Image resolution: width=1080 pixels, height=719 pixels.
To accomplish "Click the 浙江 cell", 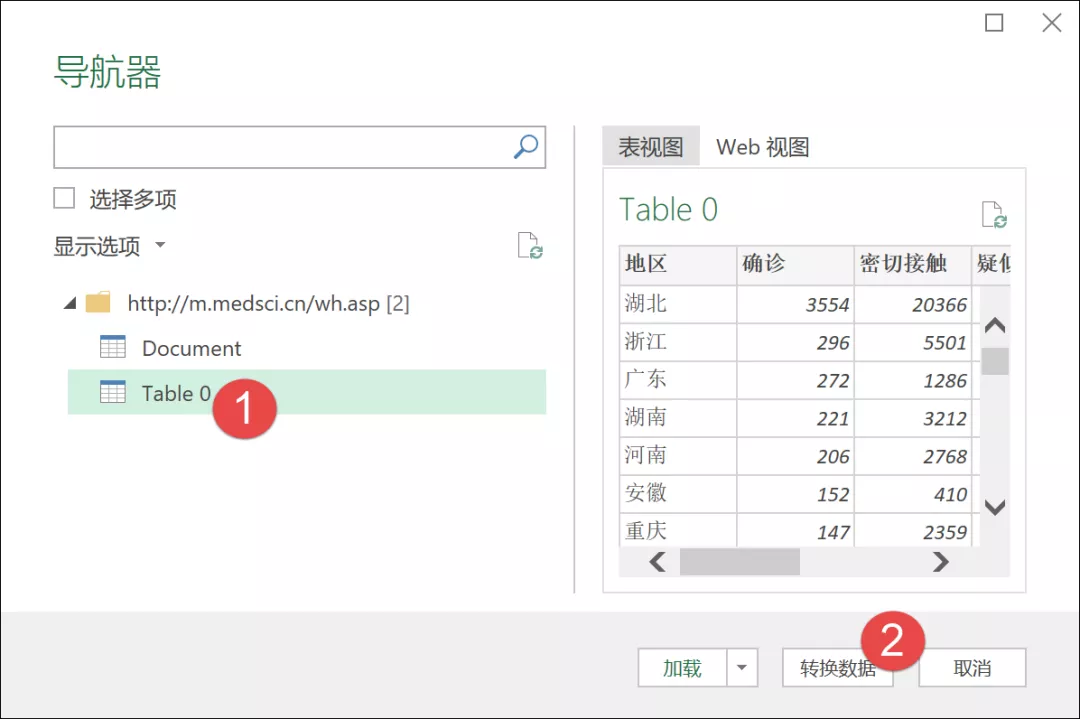I will pyautogui.click(x=678, y=342).
